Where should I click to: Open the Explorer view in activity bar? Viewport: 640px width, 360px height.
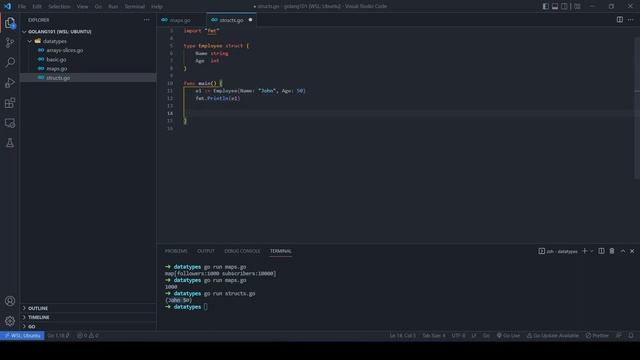click(10, 23)
